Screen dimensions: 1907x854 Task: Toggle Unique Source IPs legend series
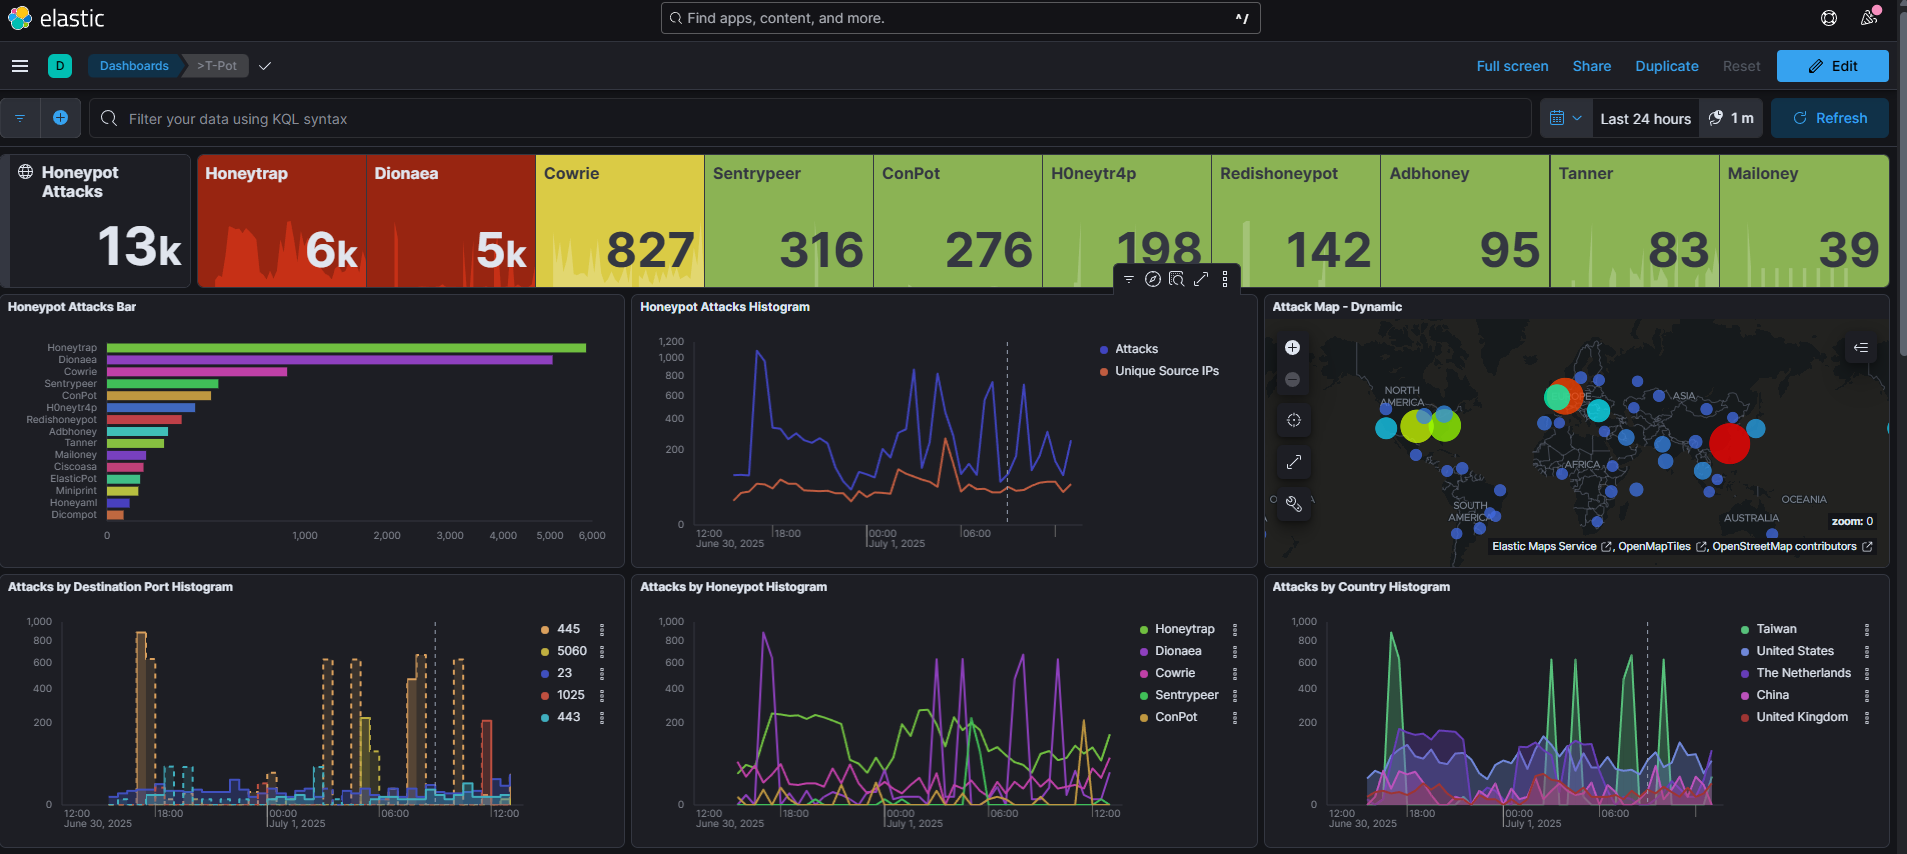point(1166,371)
